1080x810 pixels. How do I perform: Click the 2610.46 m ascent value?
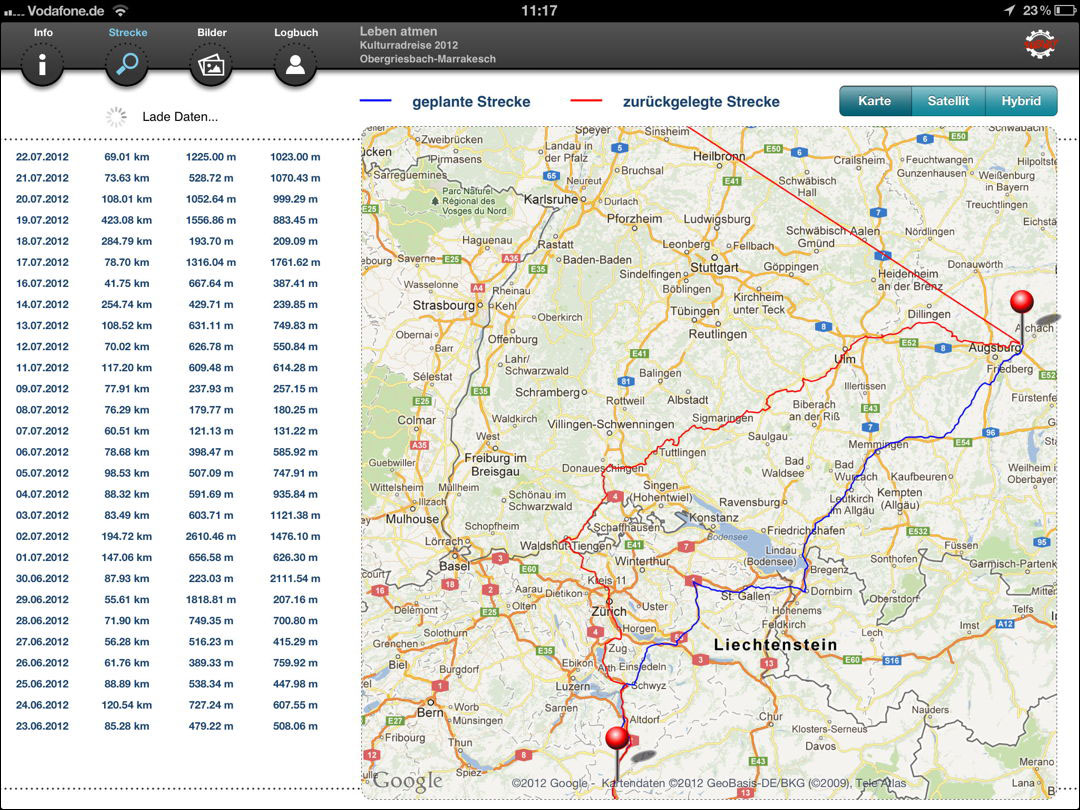click(x=211, y=537)
